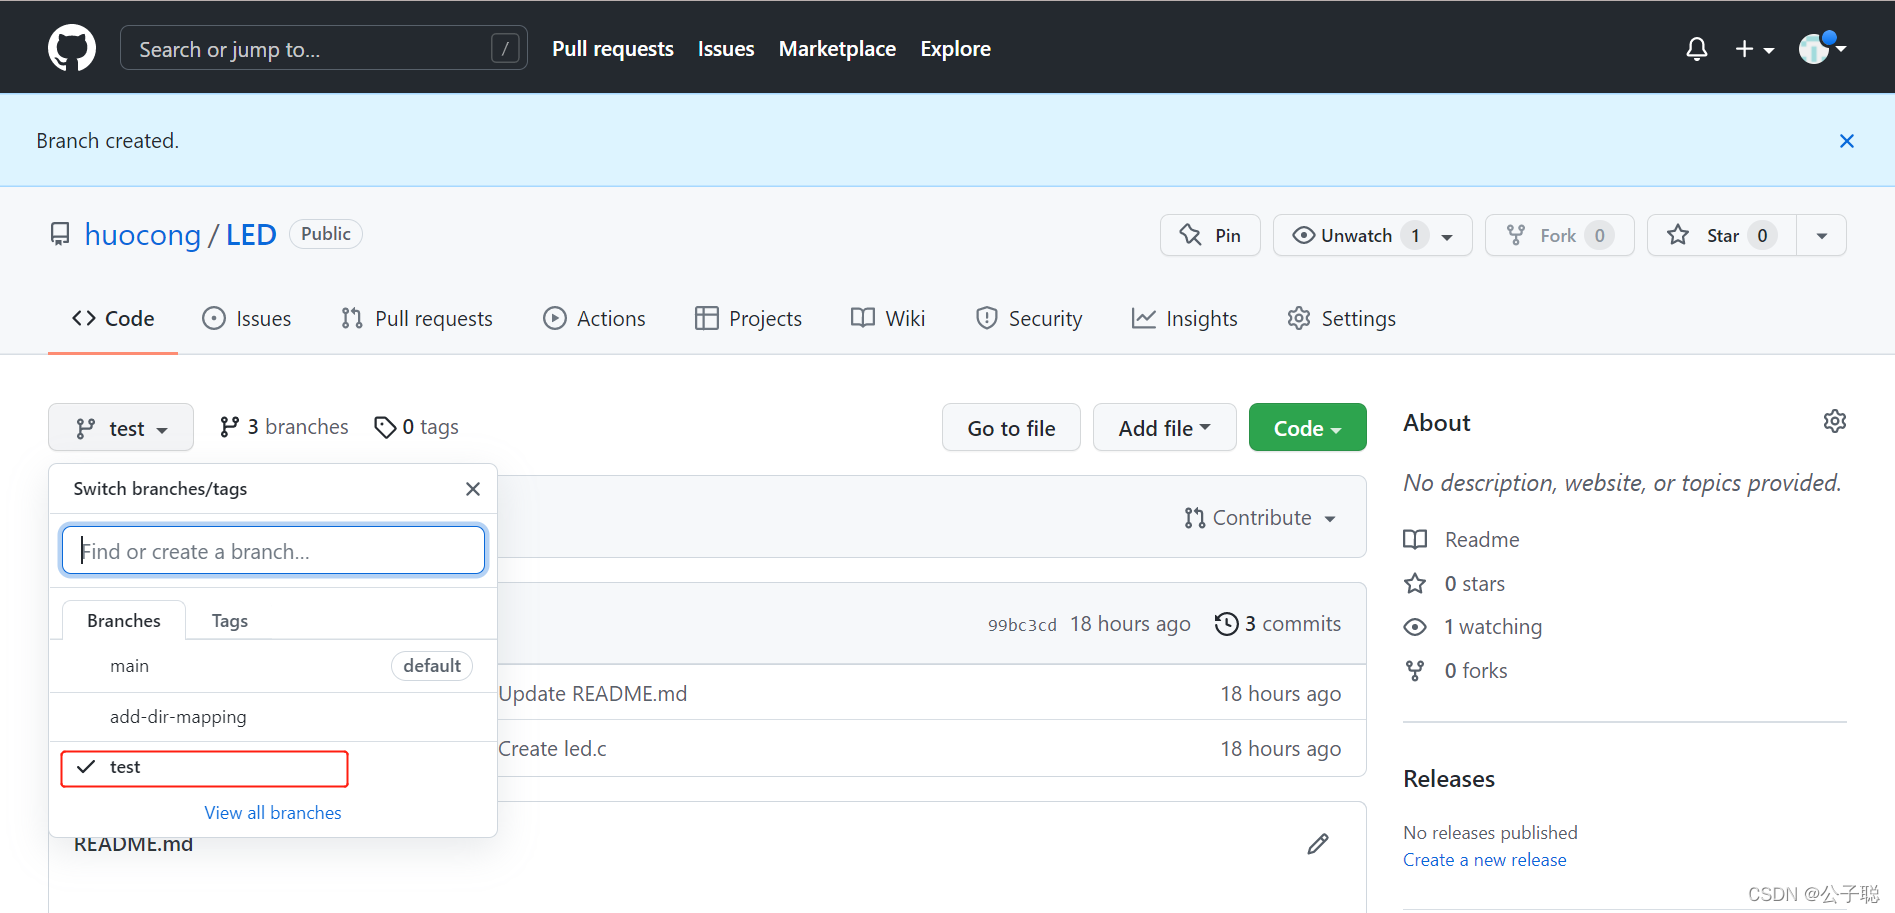Go to huocong user profile

click(143, 235)
